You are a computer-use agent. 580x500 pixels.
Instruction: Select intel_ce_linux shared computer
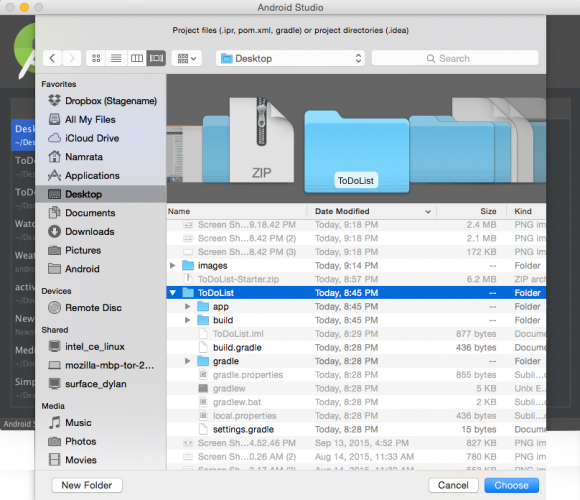pyautogui.click(x=101, y=347)
